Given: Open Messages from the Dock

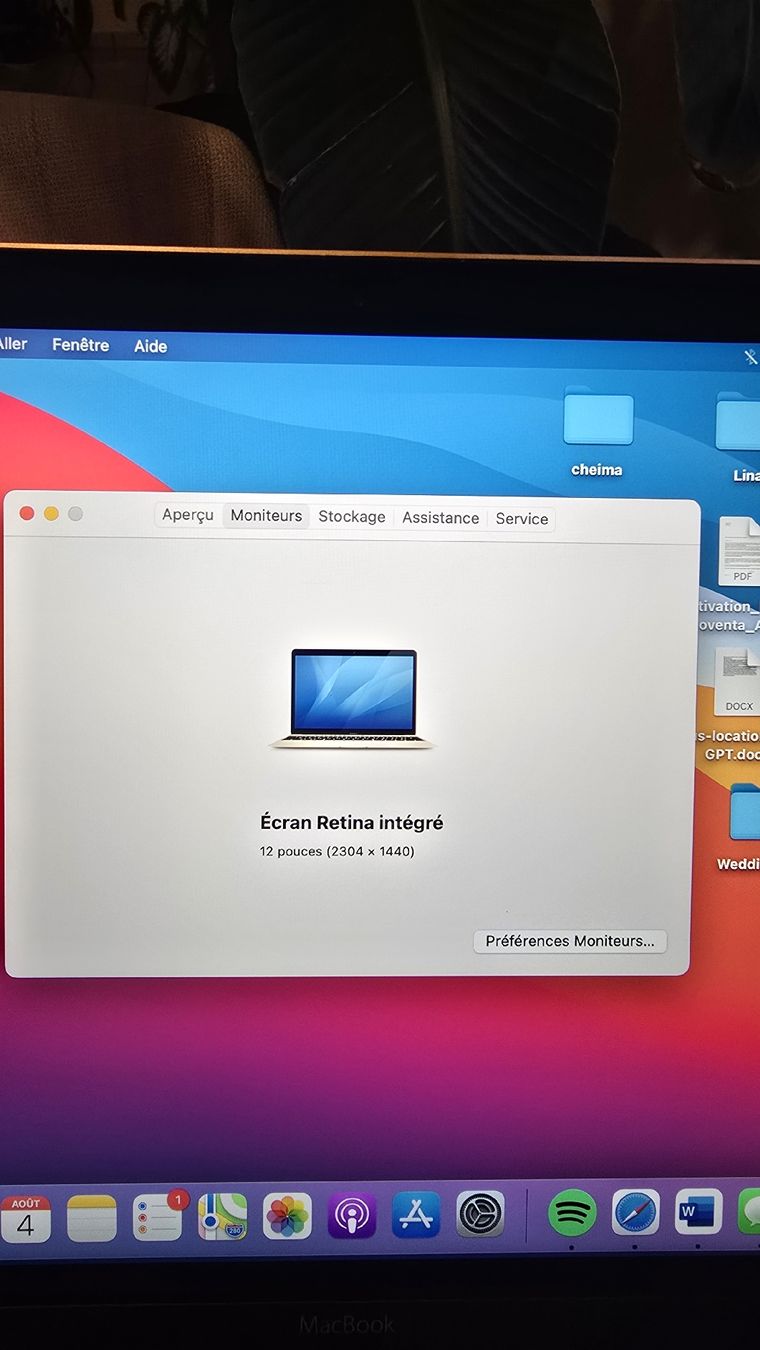Looking at the screenshot, I should [x=750, y=1212].
